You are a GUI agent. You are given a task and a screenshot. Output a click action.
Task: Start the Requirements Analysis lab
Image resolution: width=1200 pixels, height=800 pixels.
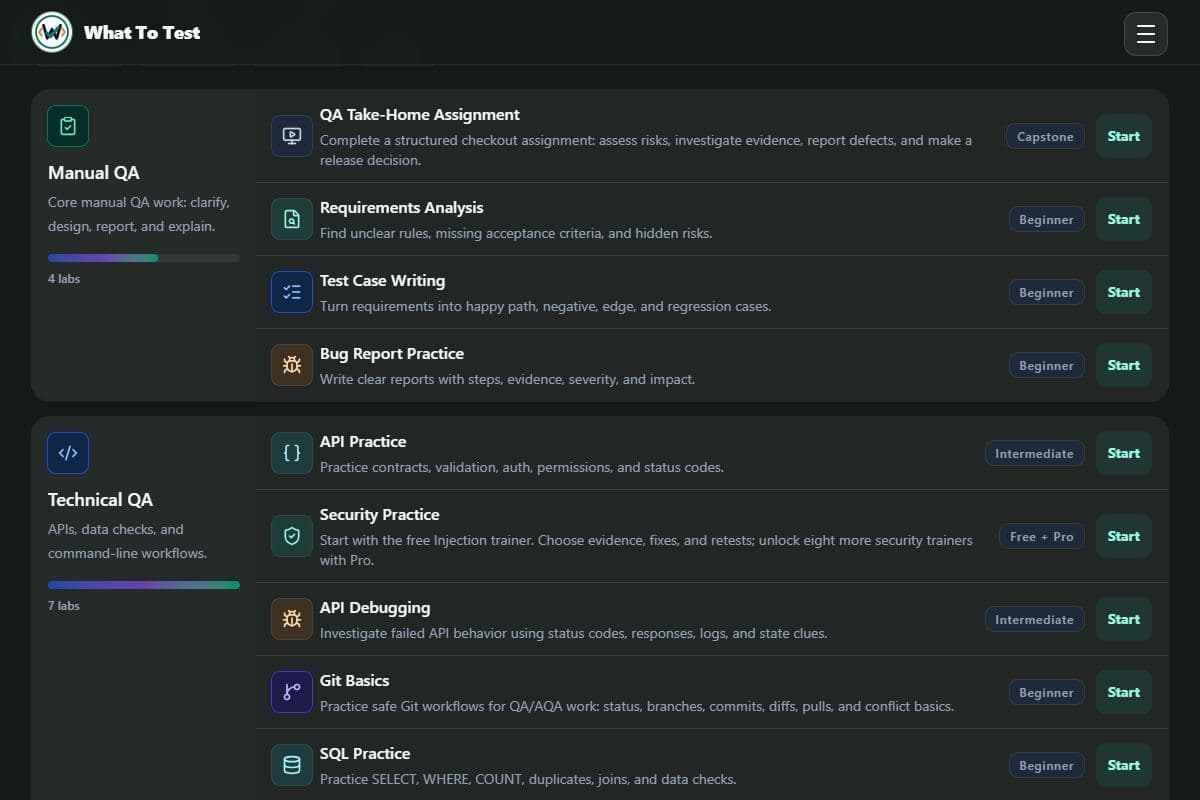pyautogui.click(x=1124, y=219)
